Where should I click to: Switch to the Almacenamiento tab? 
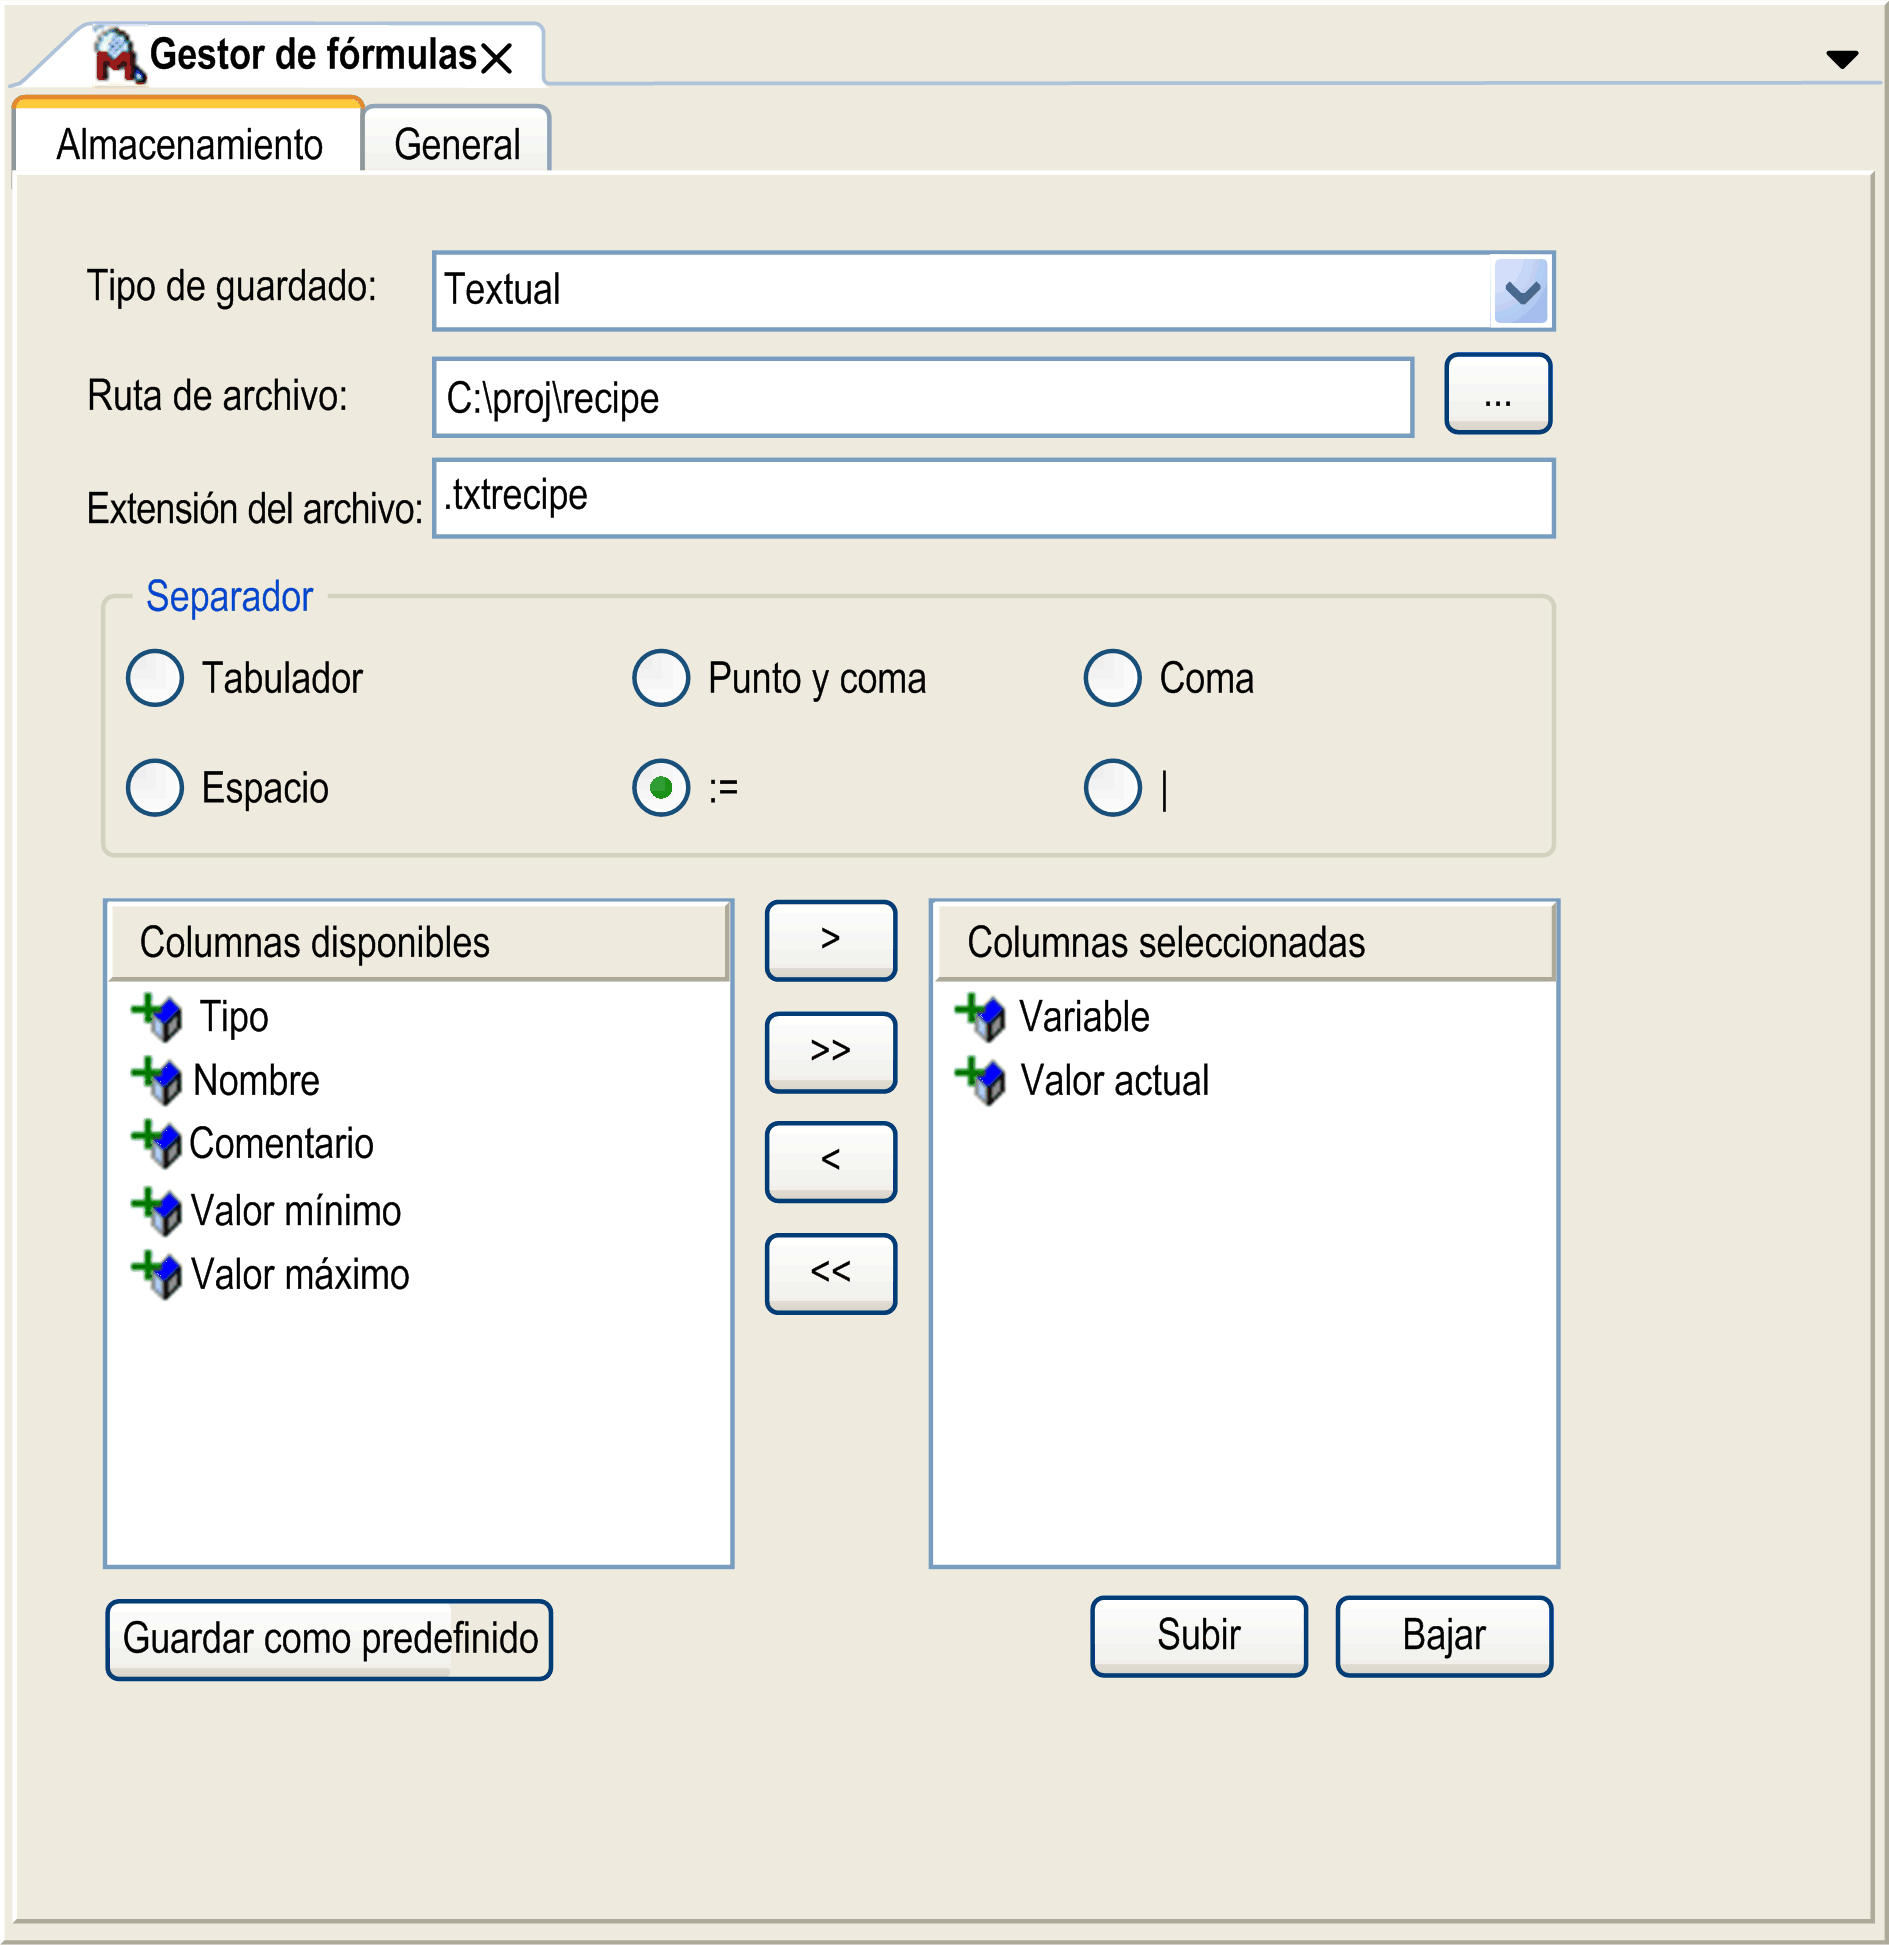(189, 145)
